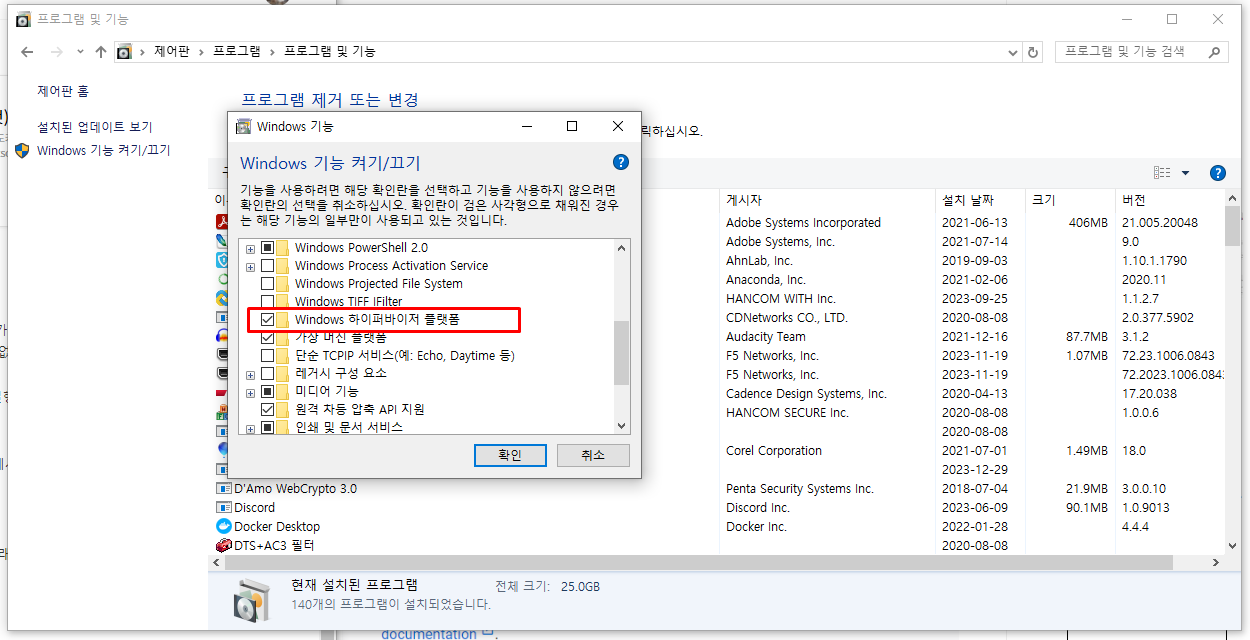Confirm with the 확인 button
The image size is (1250, 640).
coord(510,455)
